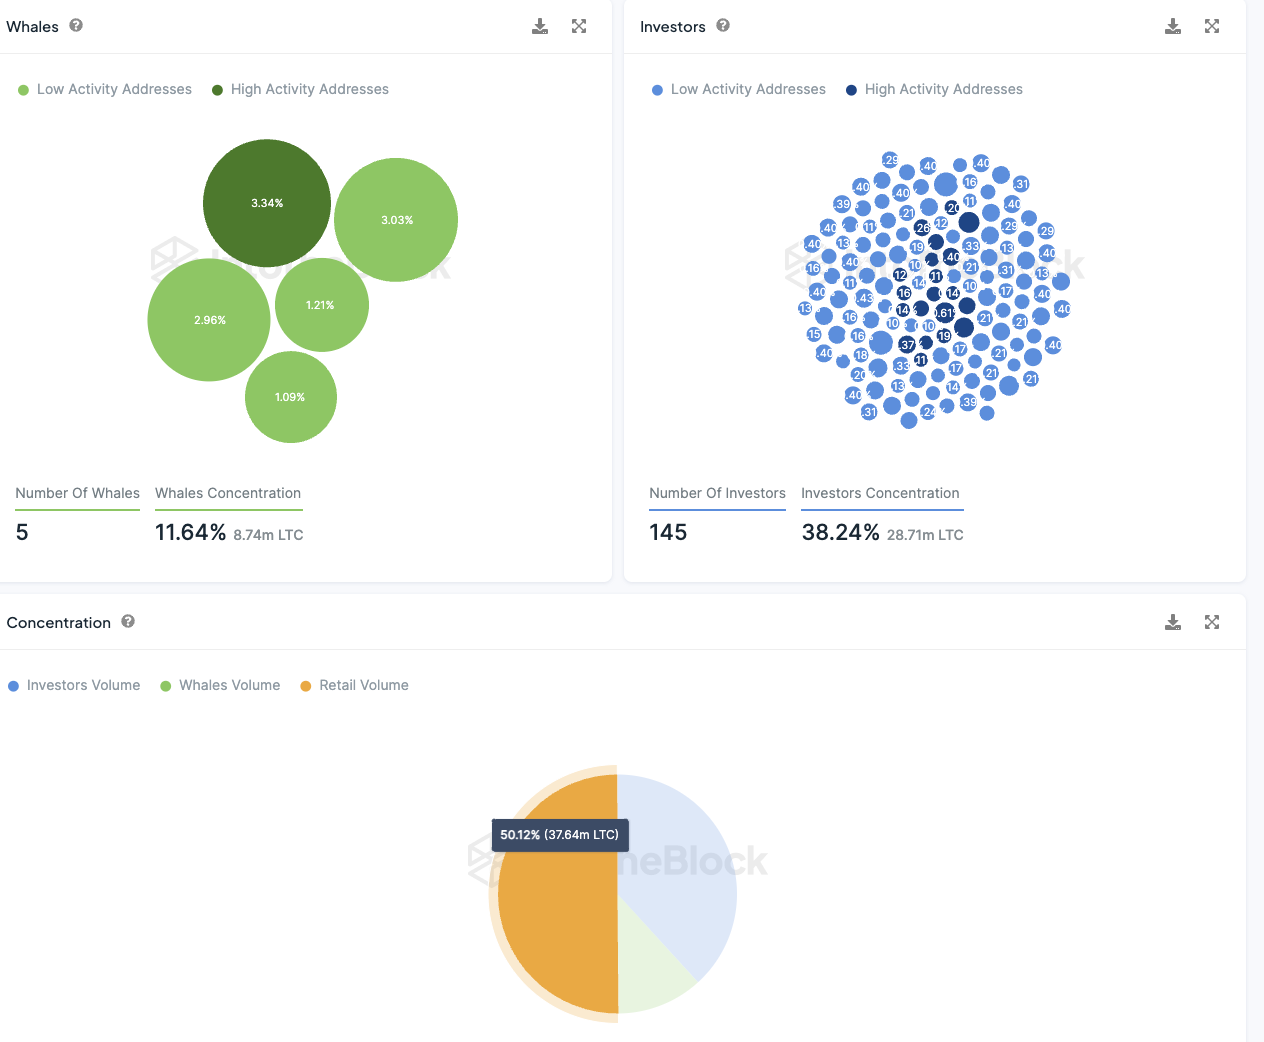Click the 50.12% (37.64m LTC) tooltip
The width and height of the screenshot is (1264, 1042).
(x=559, y=834)
